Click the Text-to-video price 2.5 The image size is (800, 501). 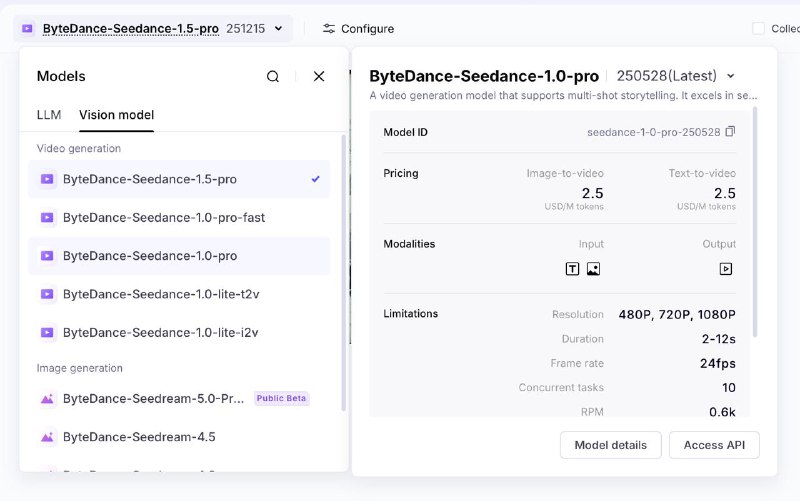(724, 193)
